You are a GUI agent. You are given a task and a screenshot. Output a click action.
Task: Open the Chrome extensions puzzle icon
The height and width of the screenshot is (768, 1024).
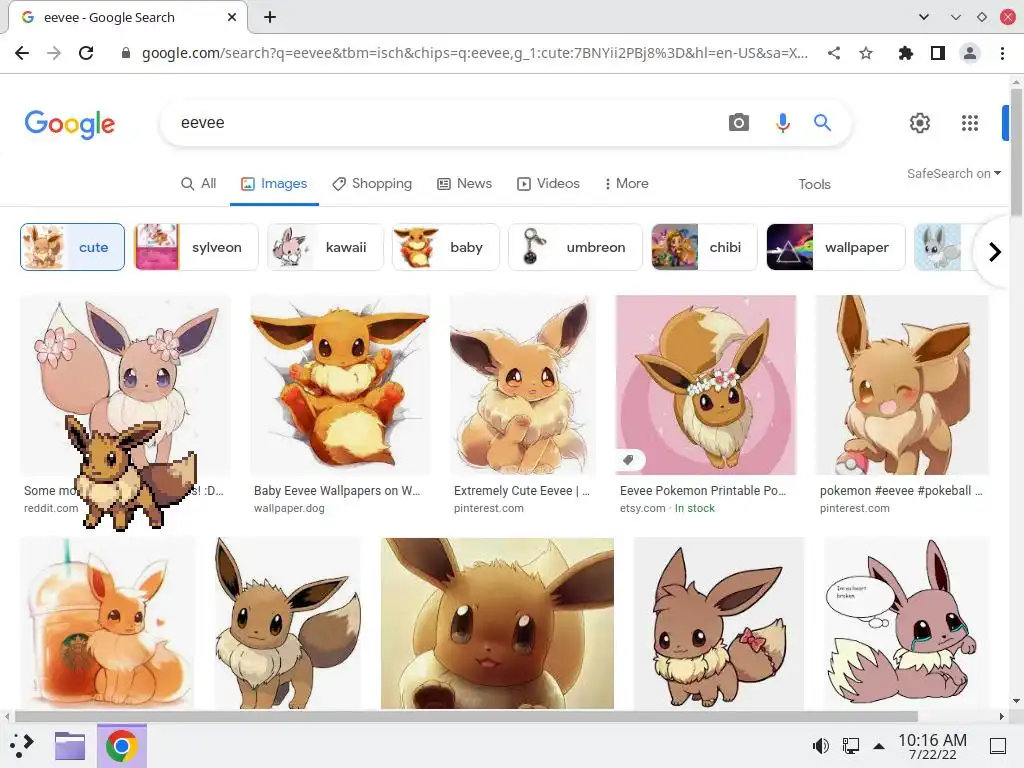coord(905,53)
